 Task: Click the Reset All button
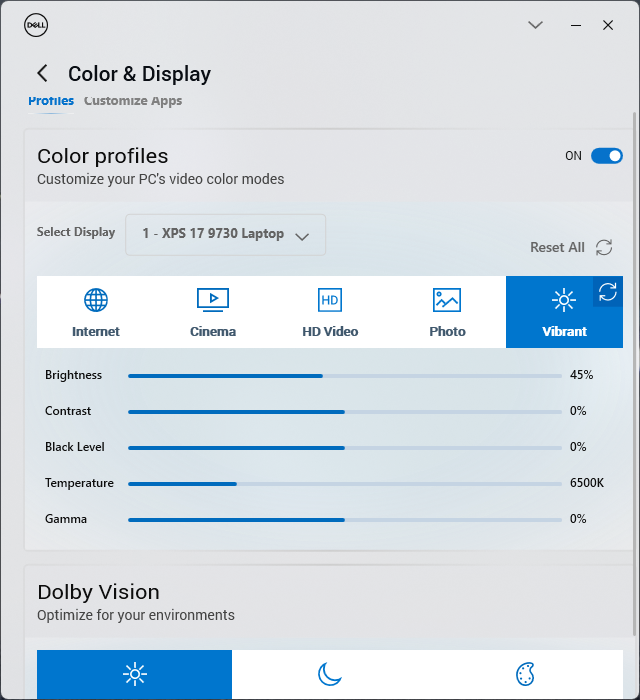(x=571, y=247)
